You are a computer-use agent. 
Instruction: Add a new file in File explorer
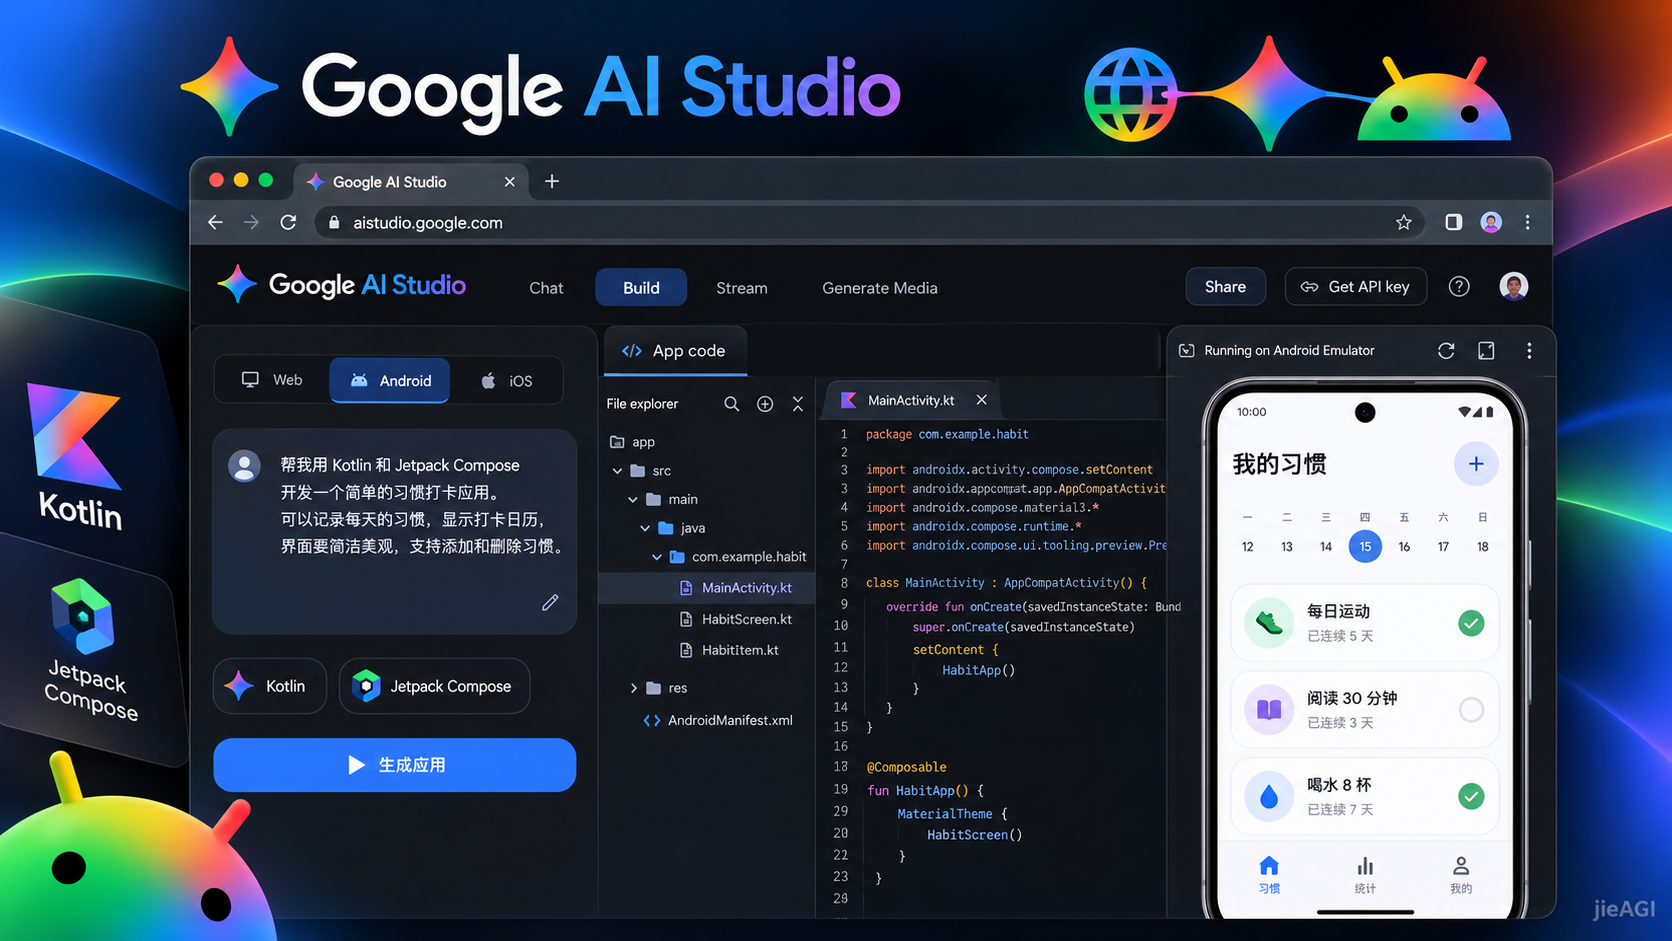click(x=765, y=404)
